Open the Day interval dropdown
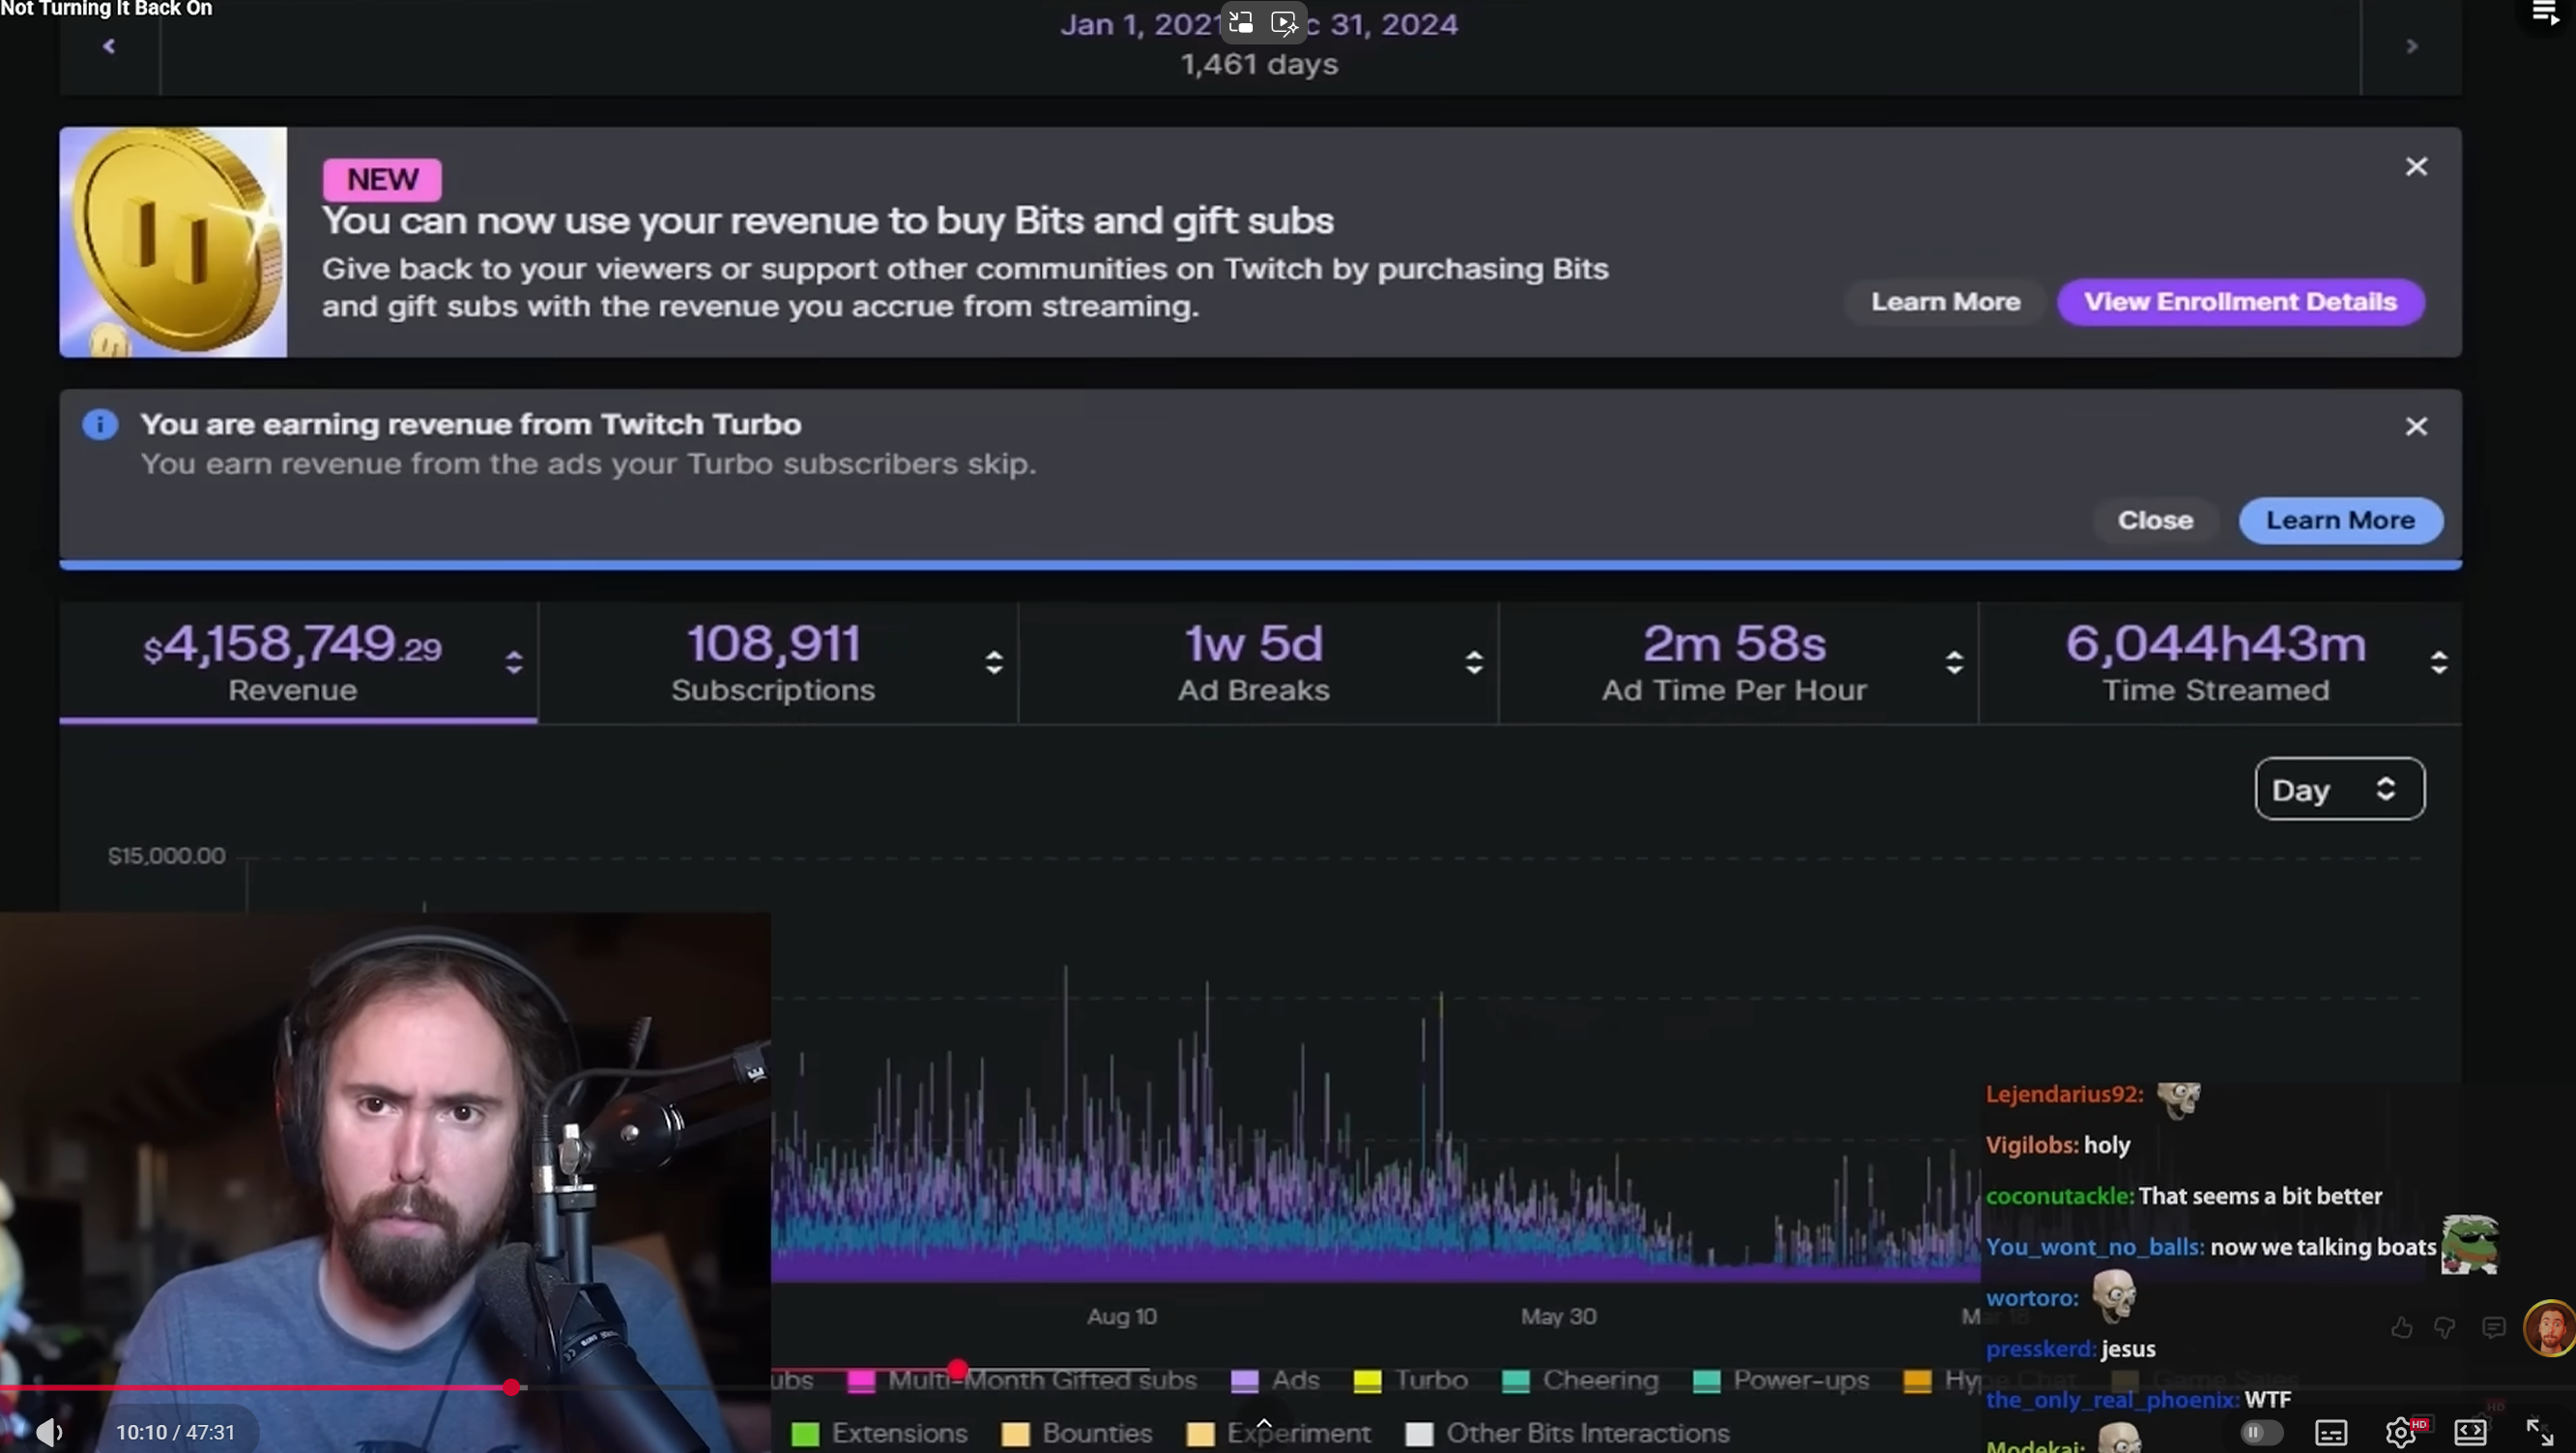2576x1453 pixels. (2339, 789)
